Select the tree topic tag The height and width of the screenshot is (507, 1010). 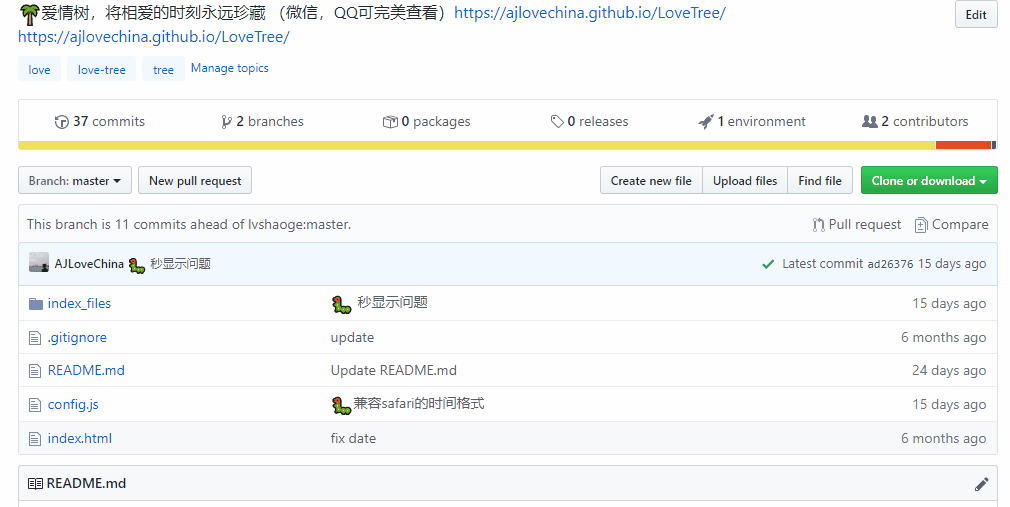coord(164,70)
